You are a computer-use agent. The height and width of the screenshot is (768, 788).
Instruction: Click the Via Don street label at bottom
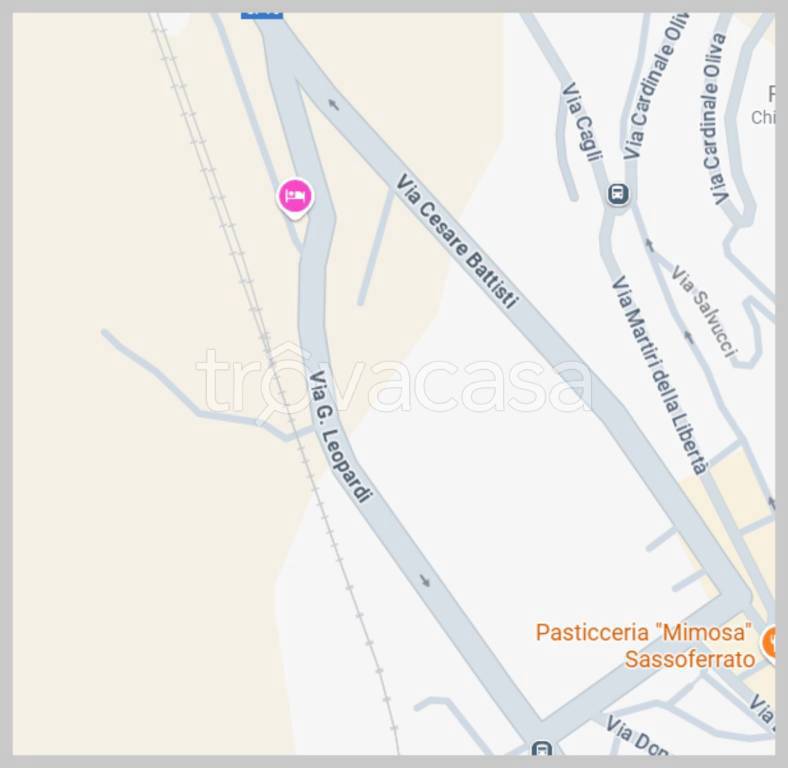click(637, 736)
